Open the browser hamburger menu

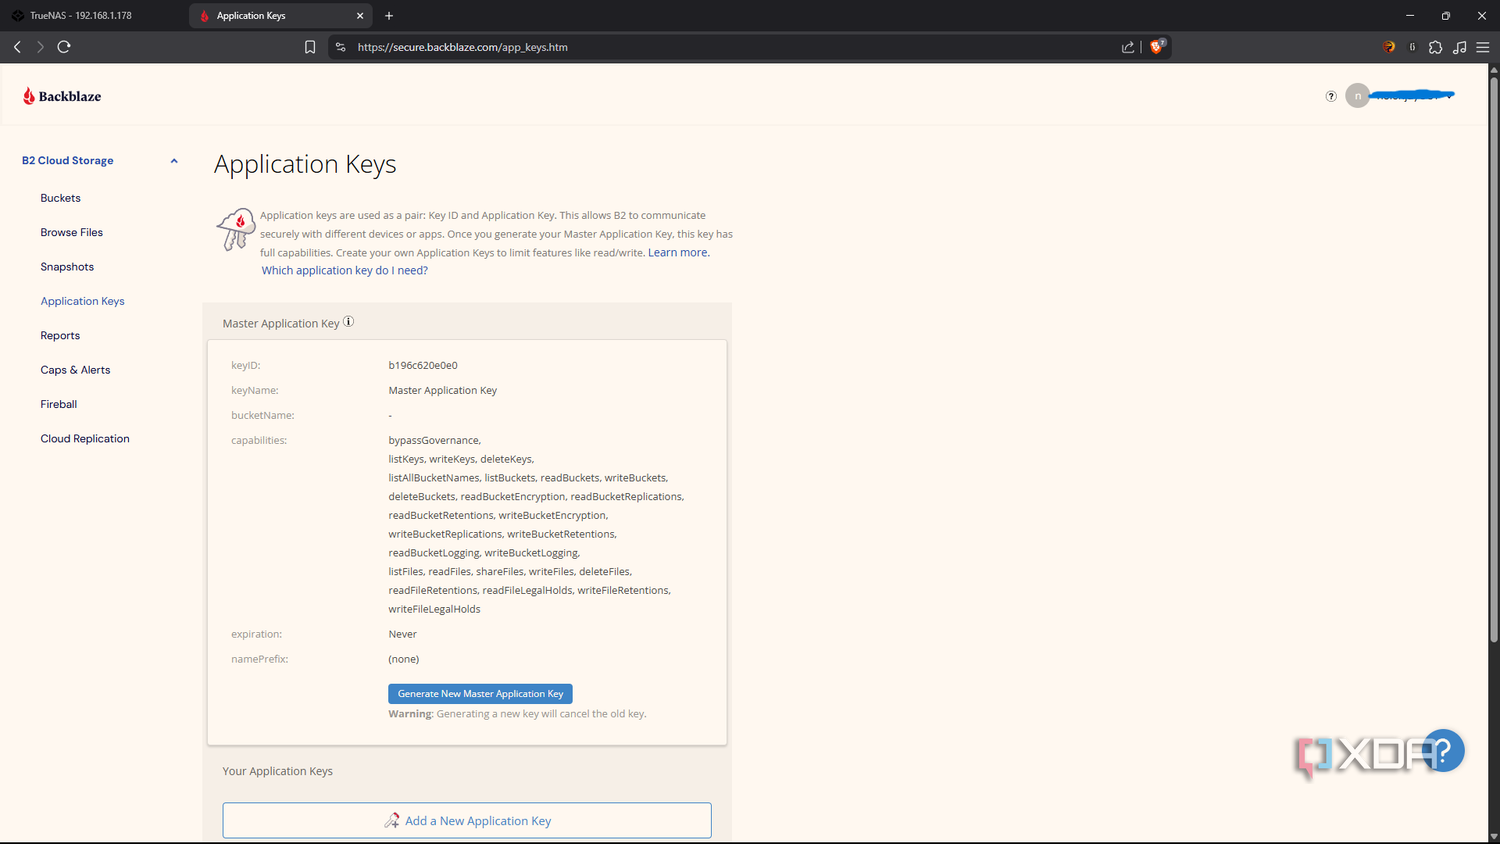1483,47
